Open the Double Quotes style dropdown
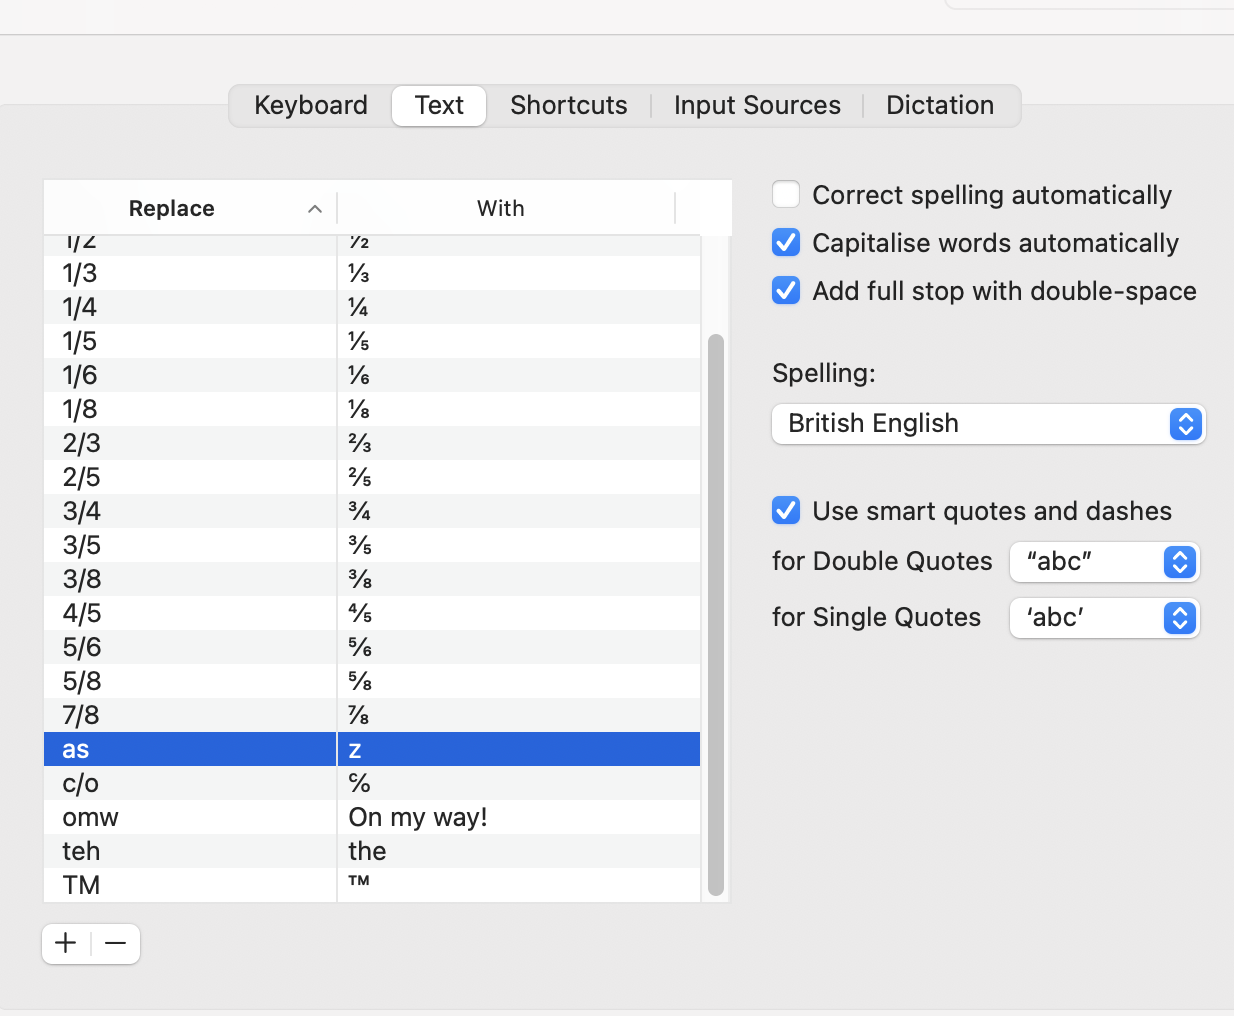1234x1016 pixels. coord(1104,562)
